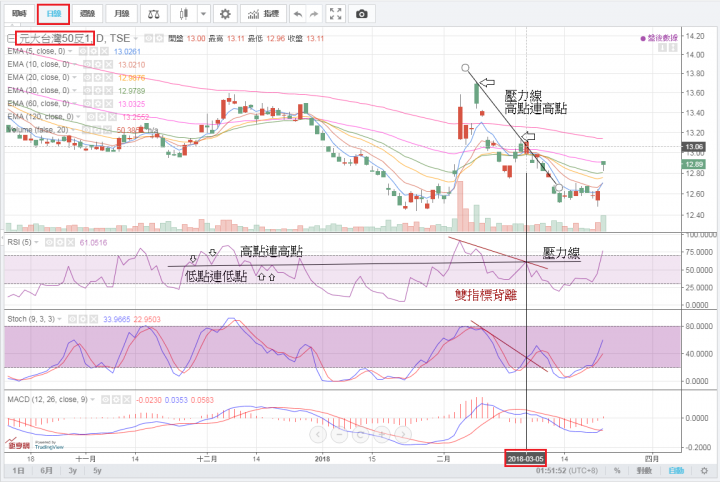
Task: Open the 指標 indicators button
Action: tap(263, 15)
